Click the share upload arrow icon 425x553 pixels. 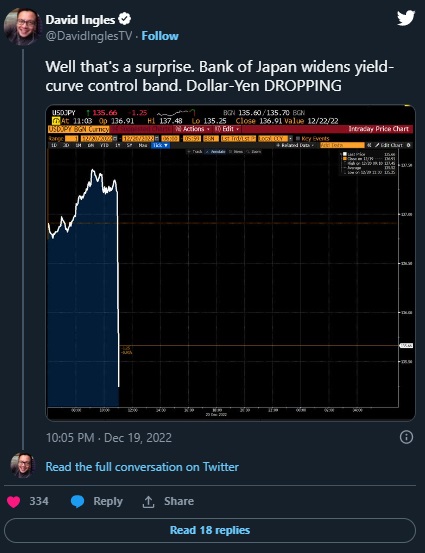pos(148,502)
